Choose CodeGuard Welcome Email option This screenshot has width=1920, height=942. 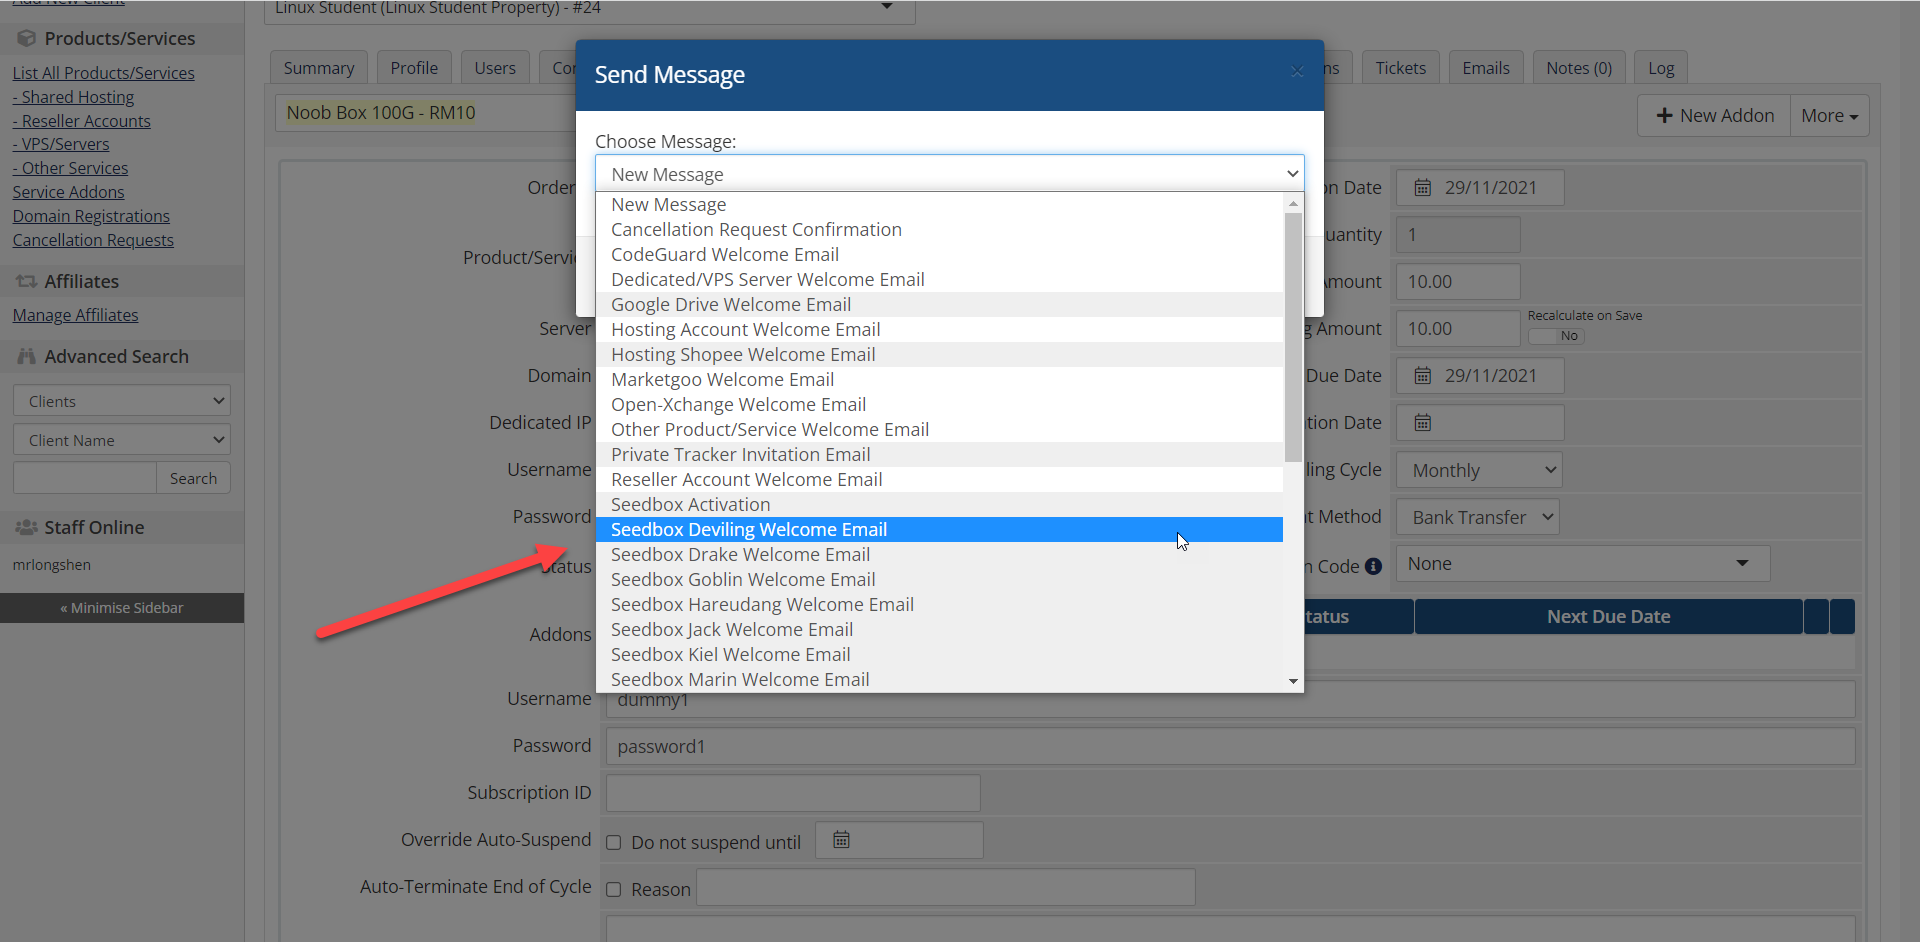940,255
